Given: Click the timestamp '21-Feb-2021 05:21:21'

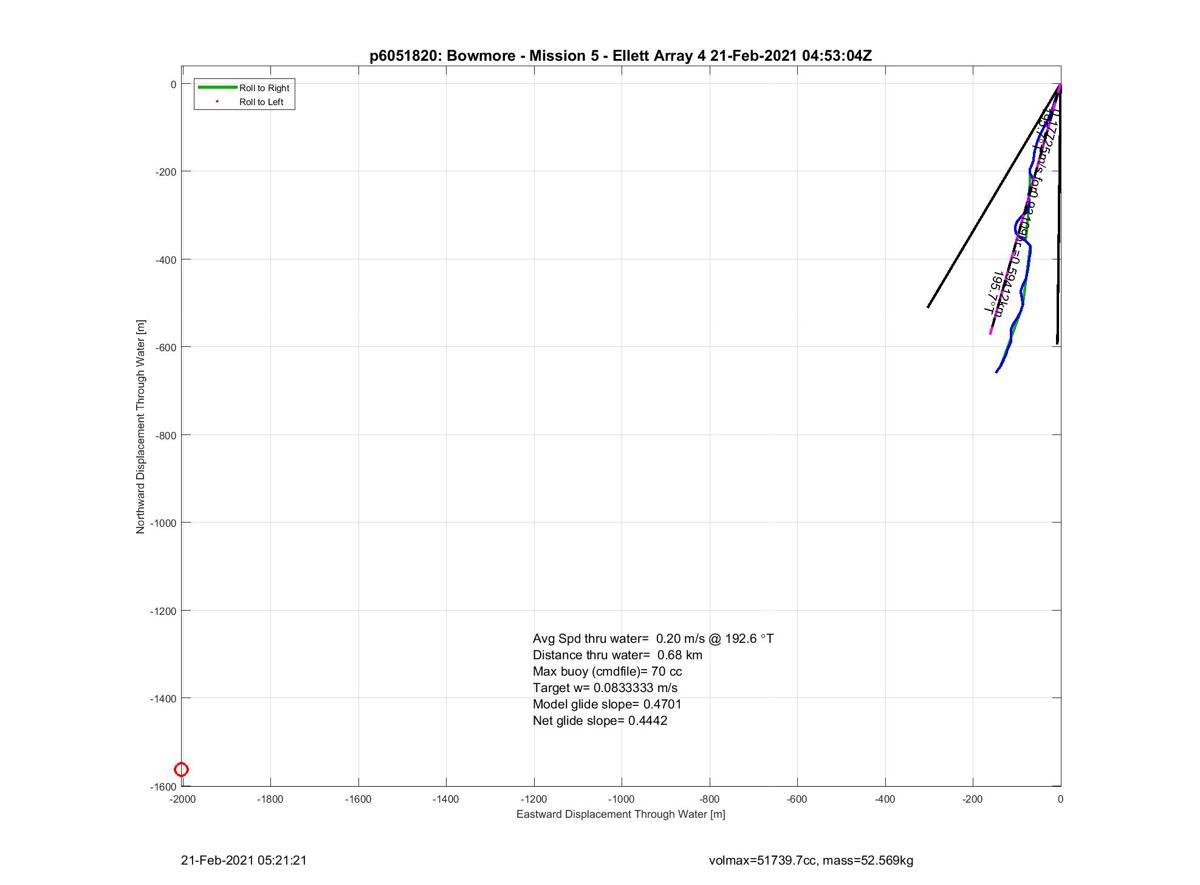Looking at the screenshot, I should (243, 860).
